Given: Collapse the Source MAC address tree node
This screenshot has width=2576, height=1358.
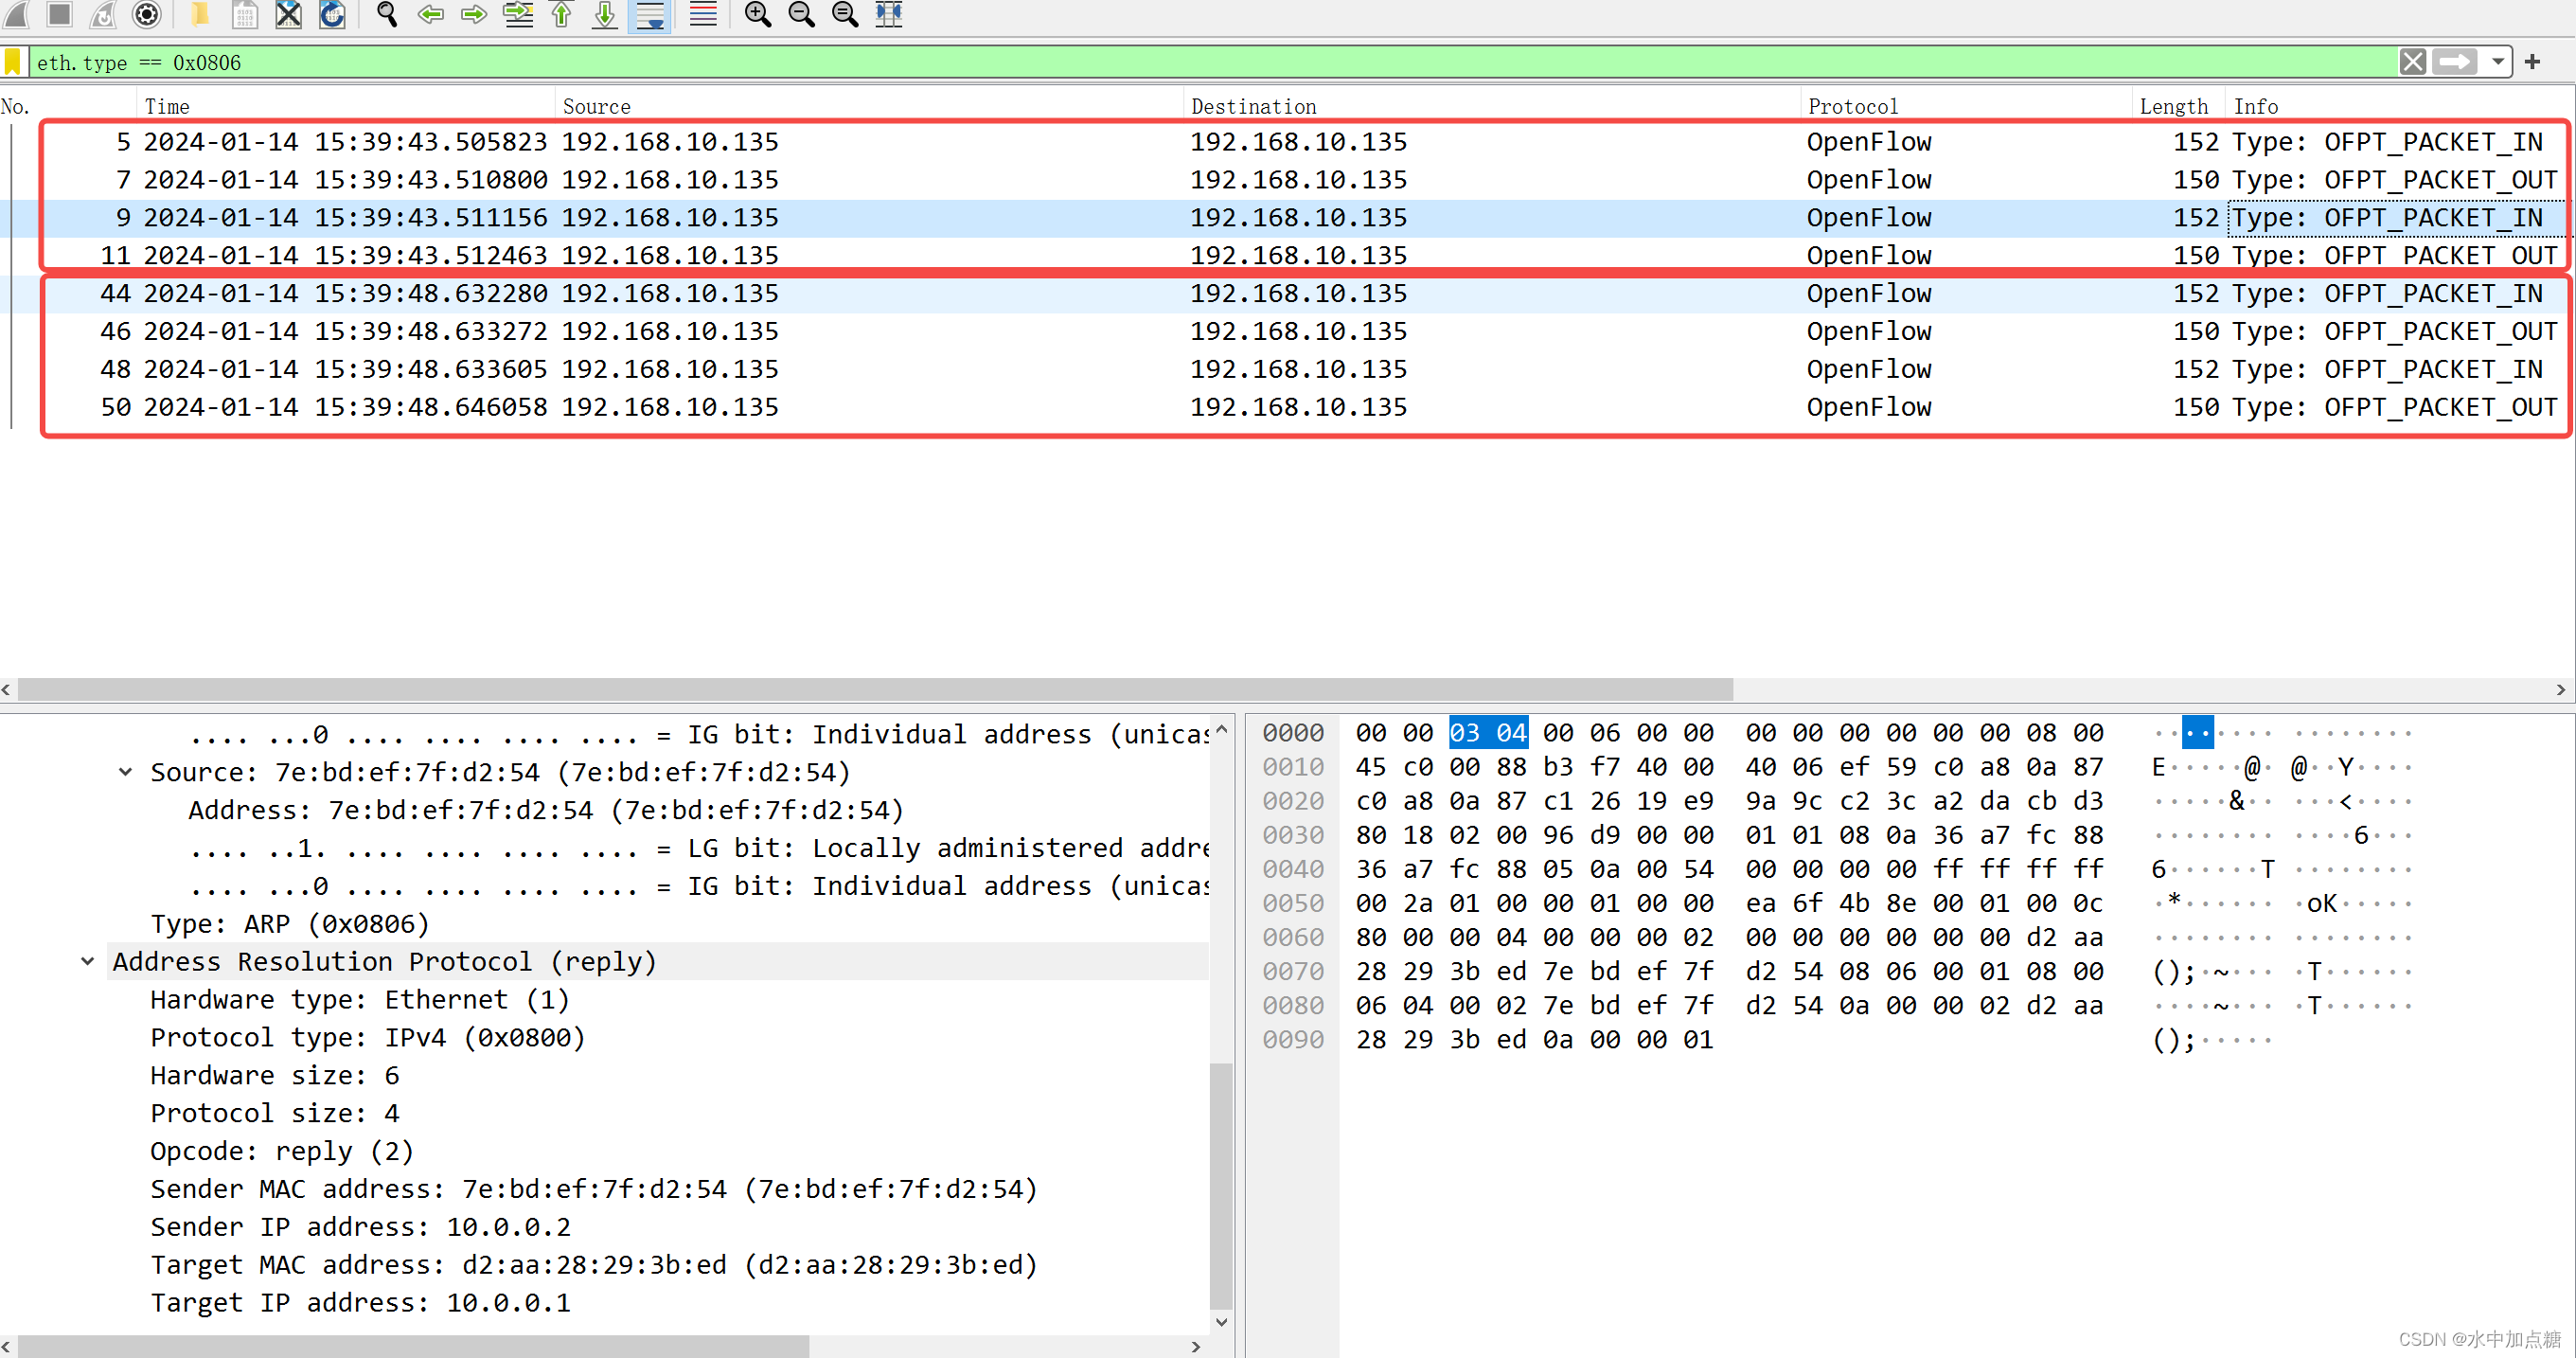Looking at the screenshot, I should coord(125,772).
